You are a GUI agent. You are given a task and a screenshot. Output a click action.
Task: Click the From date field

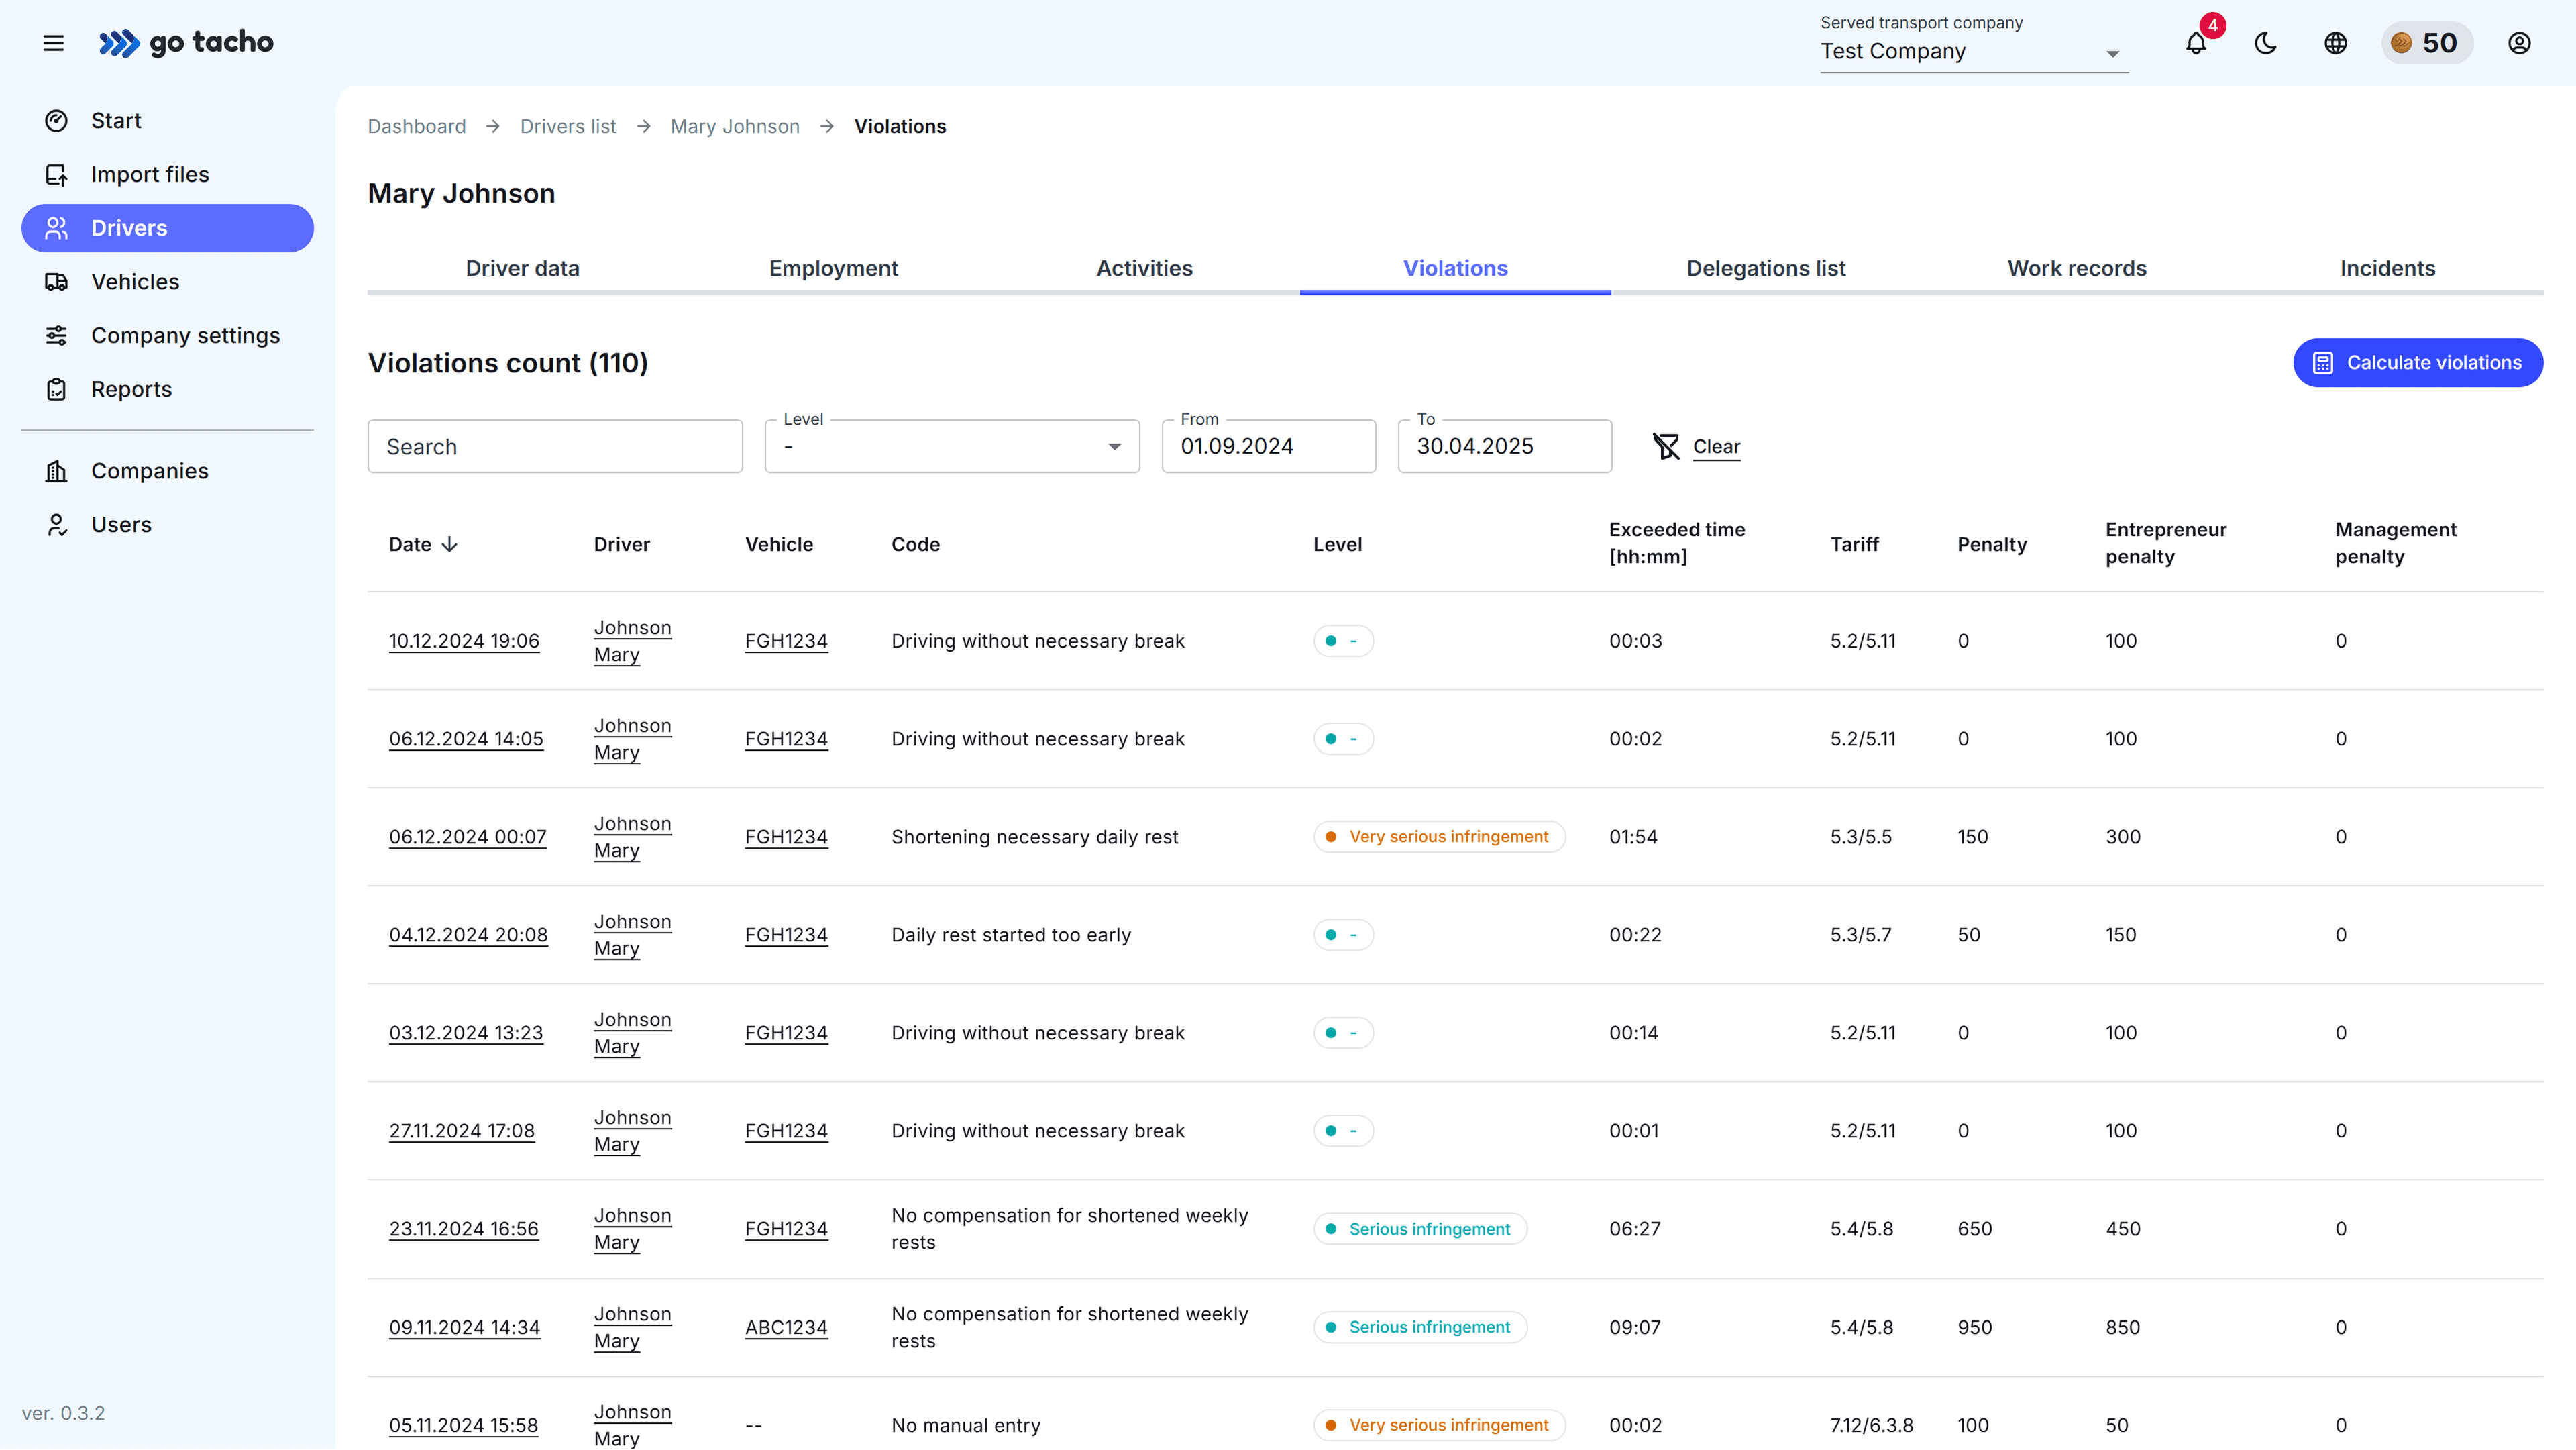pyautogui.click(x=1269, y=446)
